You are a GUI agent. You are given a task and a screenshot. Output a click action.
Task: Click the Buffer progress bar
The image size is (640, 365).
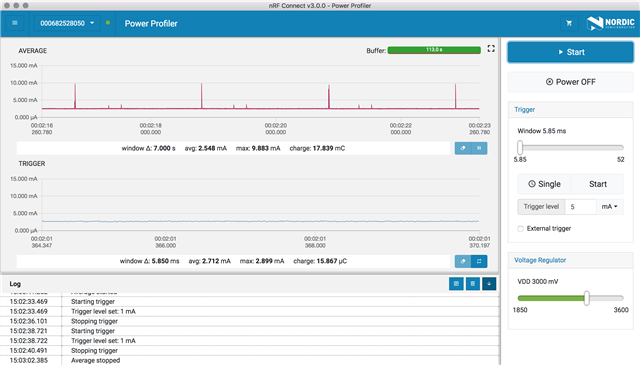(434, 50)
